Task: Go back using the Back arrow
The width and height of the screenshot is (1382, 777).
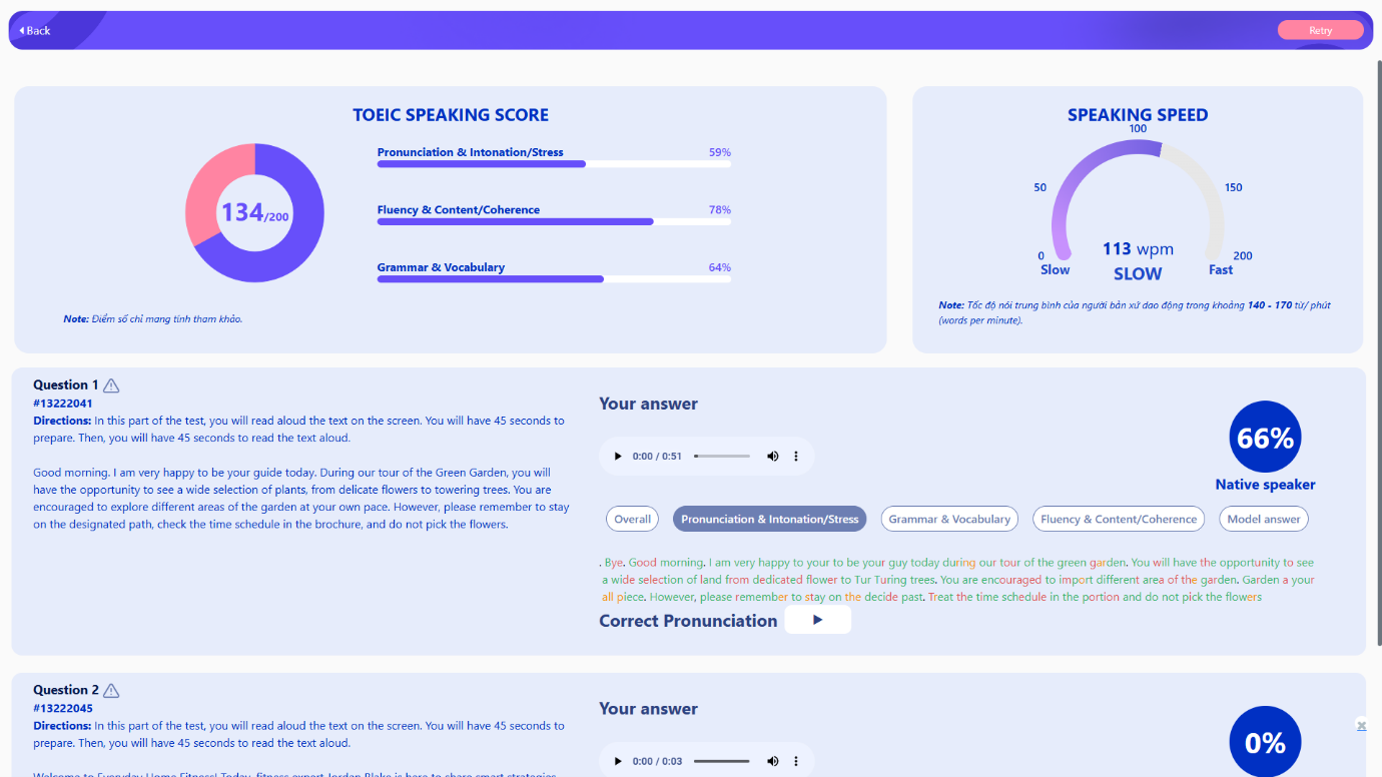Action: 35,31
